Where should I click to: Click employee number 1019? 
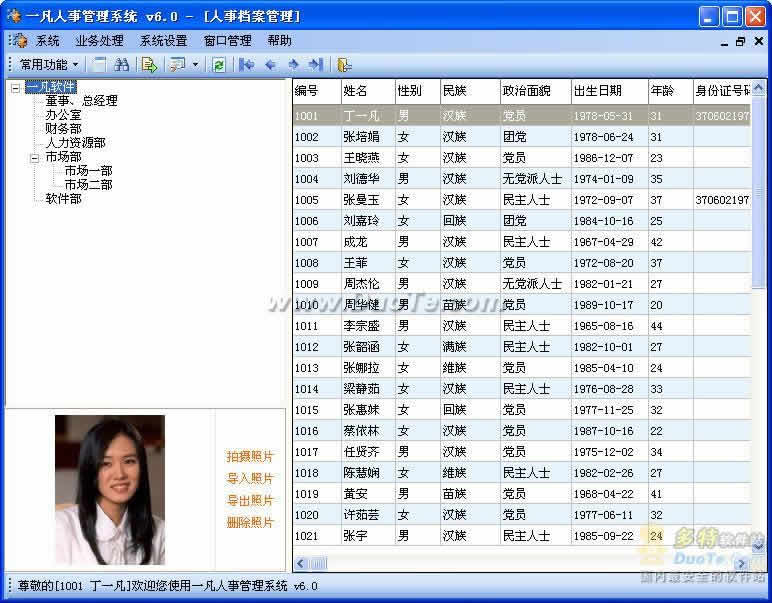pos(317,494)
